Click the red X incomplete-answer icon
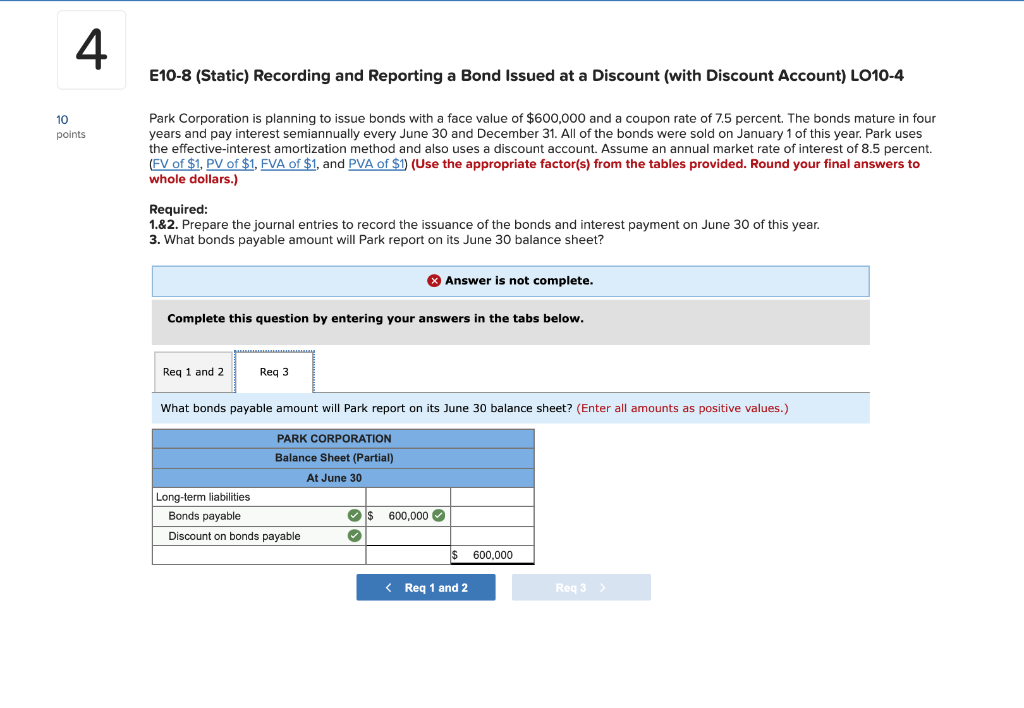 click(x=435, y=281)
